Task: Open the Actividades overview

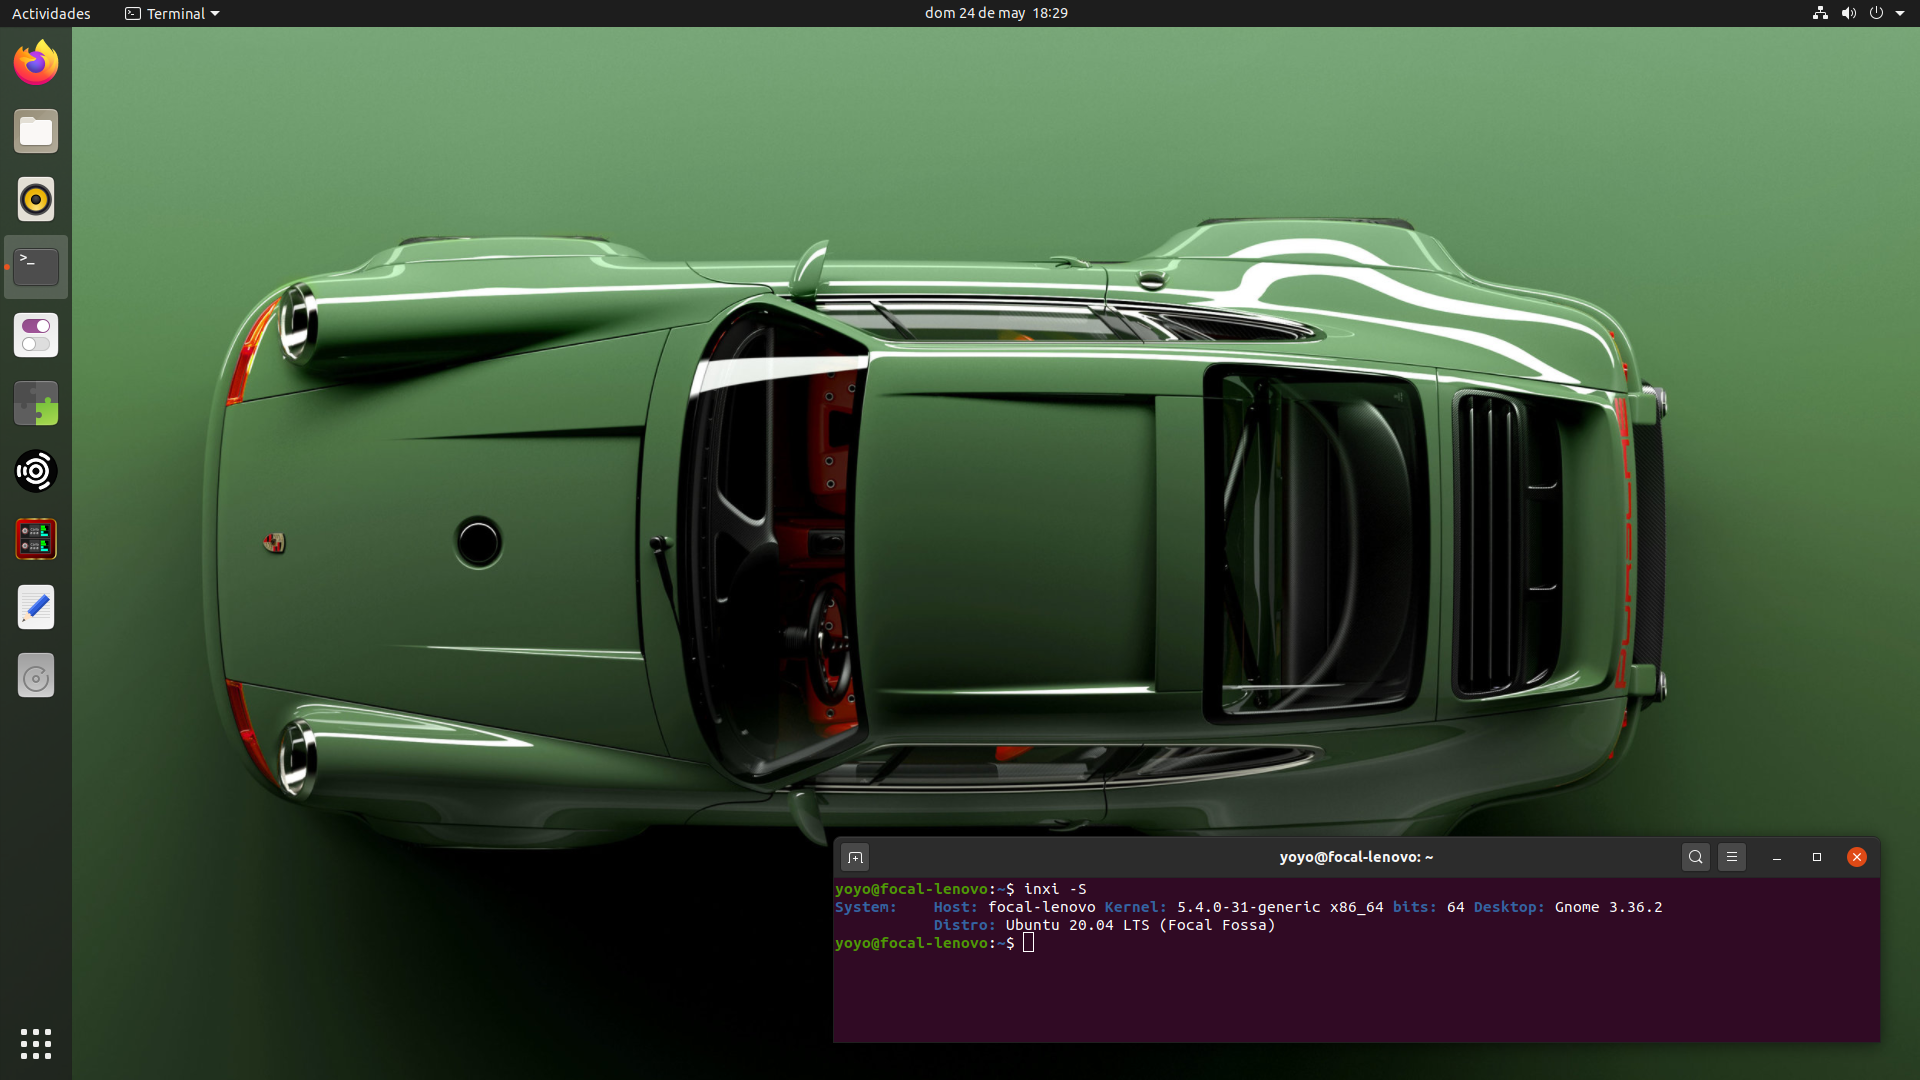Action: pos(51,13)
